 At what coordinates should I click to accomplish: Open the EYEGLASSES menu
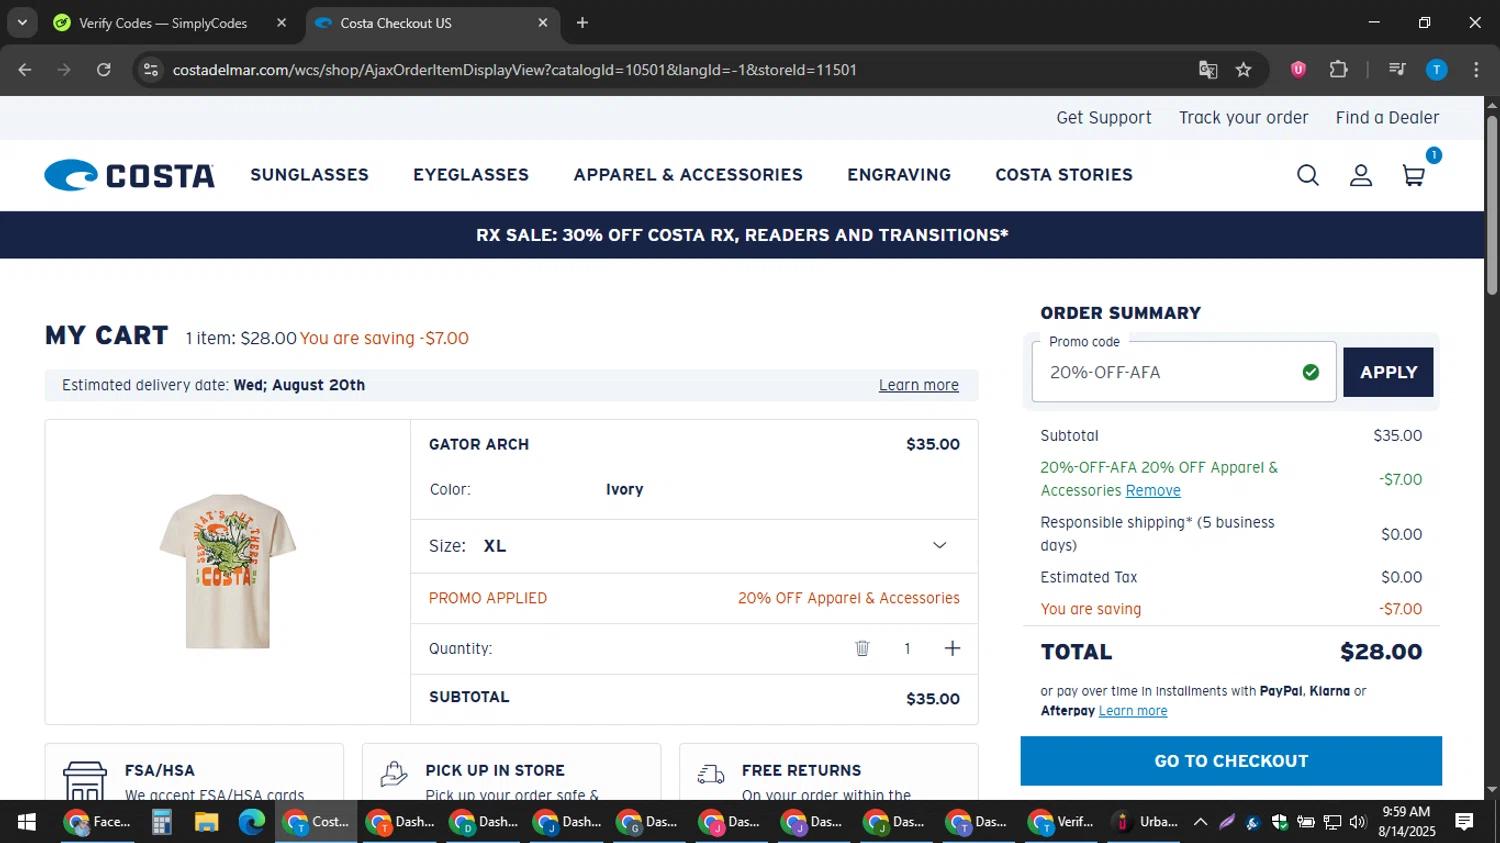(471, 175)
